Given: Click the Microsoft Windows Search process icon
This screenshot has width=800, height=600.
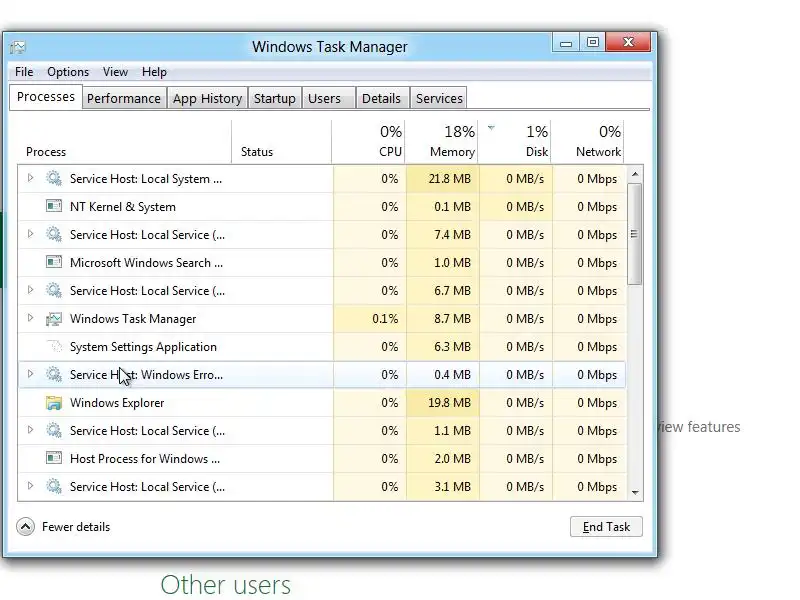Looking at the screenshot, I should [x=54, y=262].
